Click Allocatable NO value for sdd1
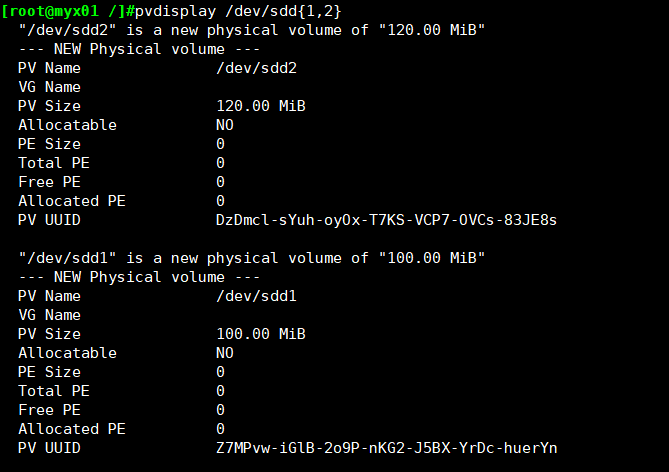This screenshot has width=669, height=472. [225, 353]
